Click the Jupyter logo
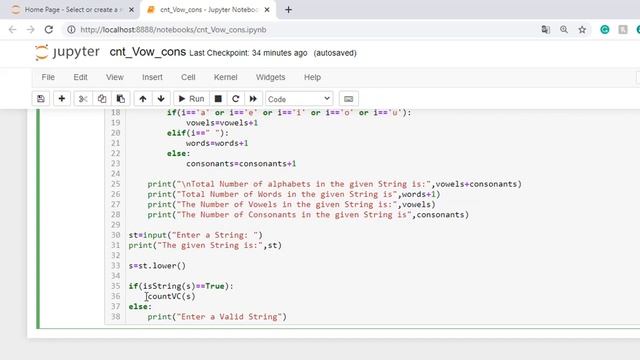 (x=67, y=52)
